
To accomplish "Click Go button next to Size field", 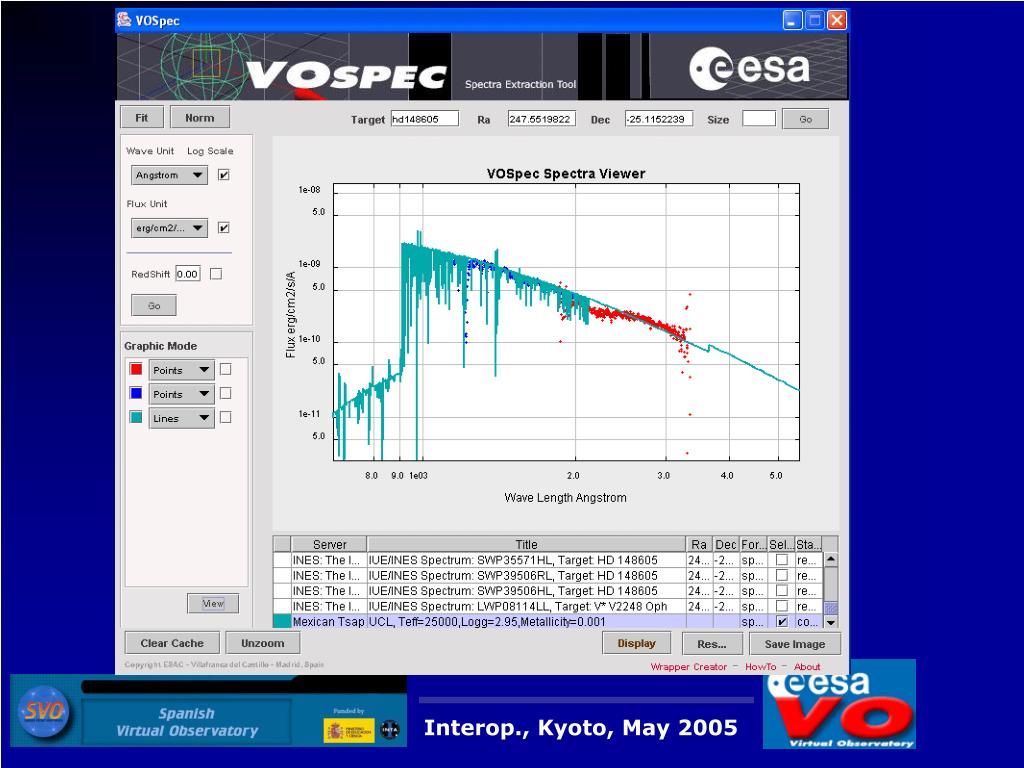I will click(x=806, y=120).
